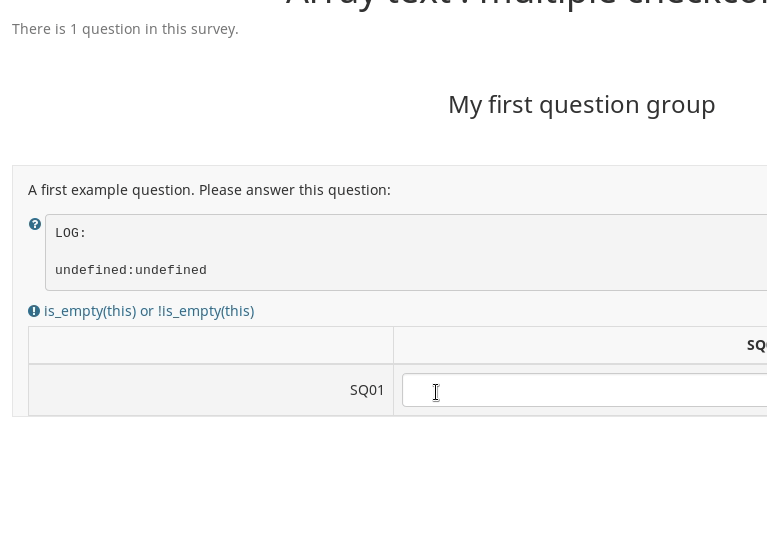This screenshot has width=767, height=538.
Task: Click the word "survey" in the count message
Action: (213, 29)
